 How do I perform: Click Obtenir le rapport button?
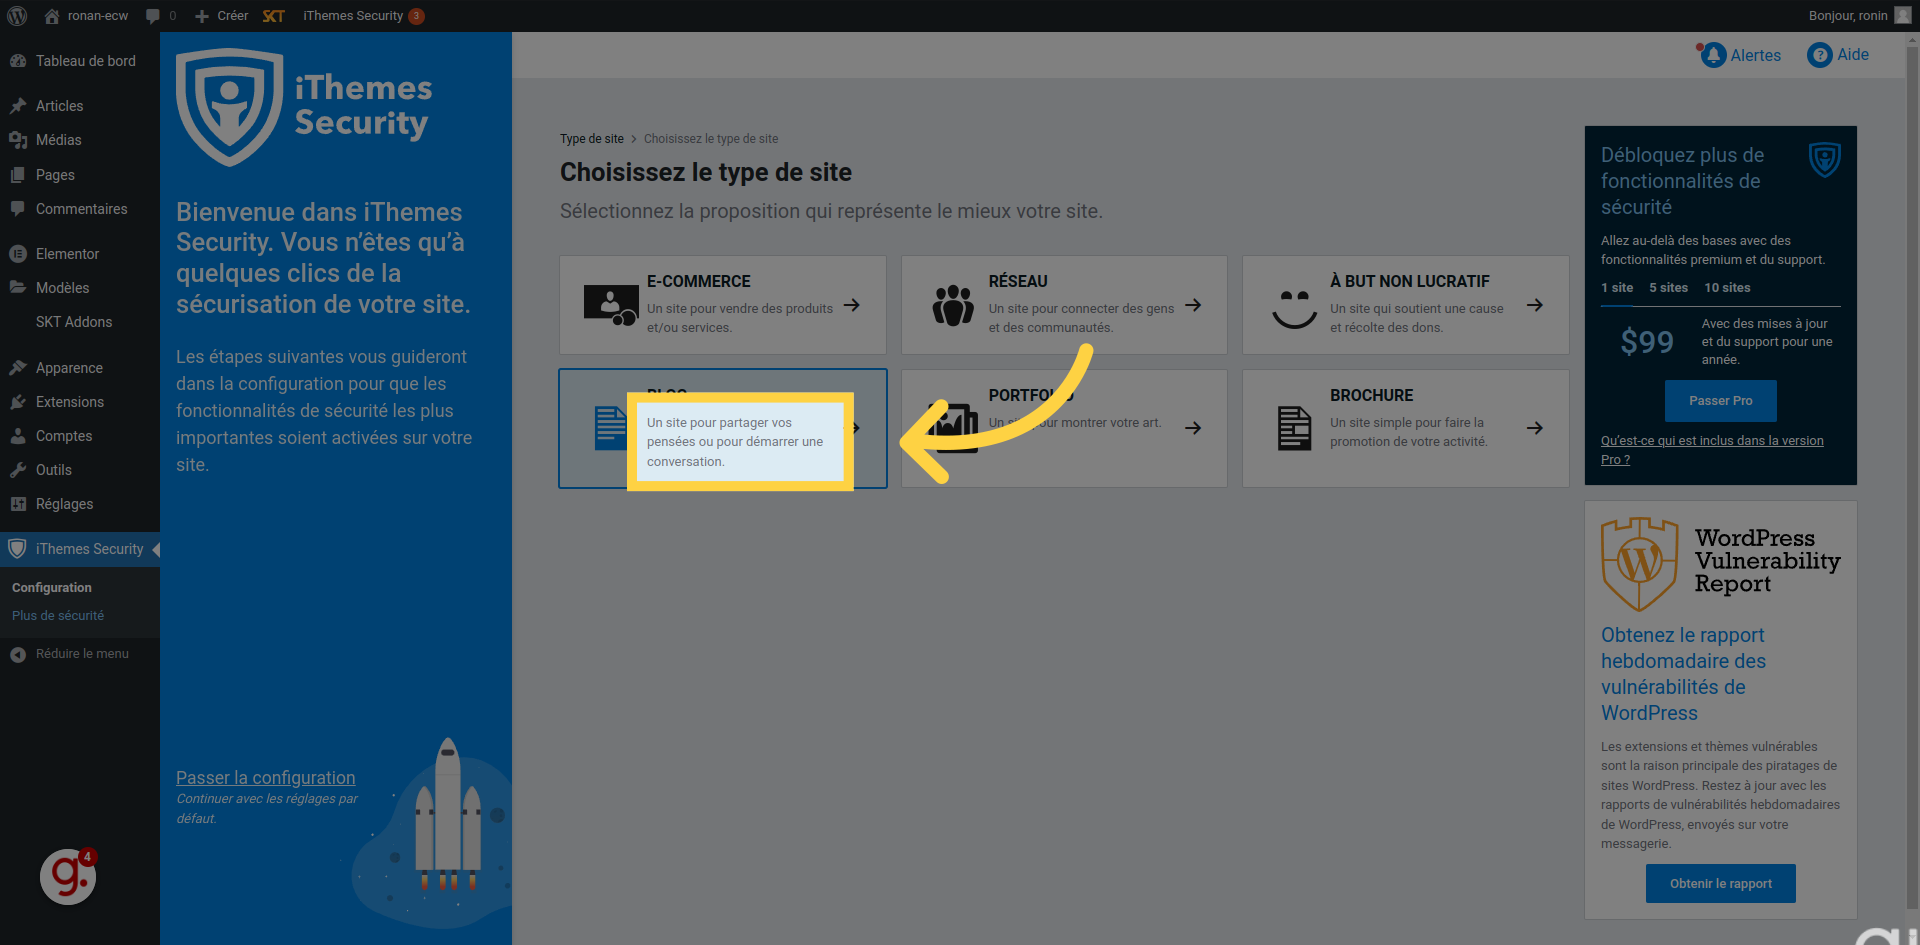point(1721,884)
